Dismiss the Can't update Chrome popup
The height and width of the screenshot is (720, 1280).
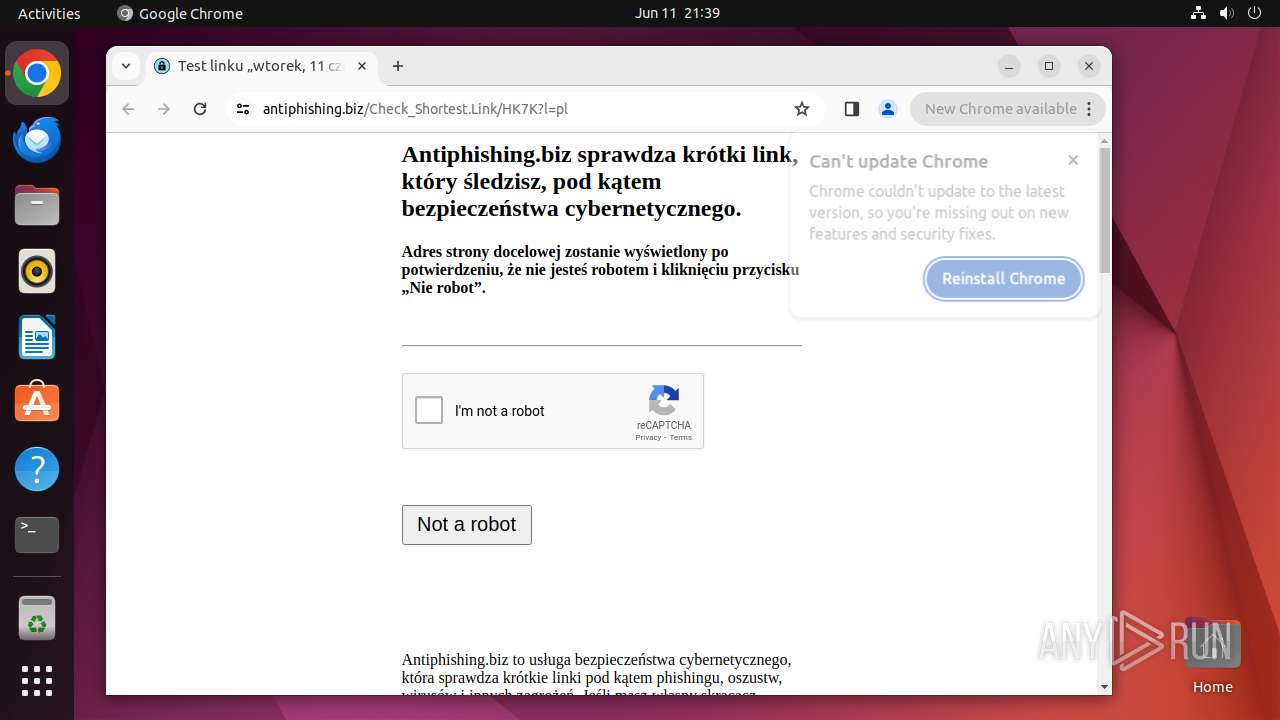[x=1073, y=160]
